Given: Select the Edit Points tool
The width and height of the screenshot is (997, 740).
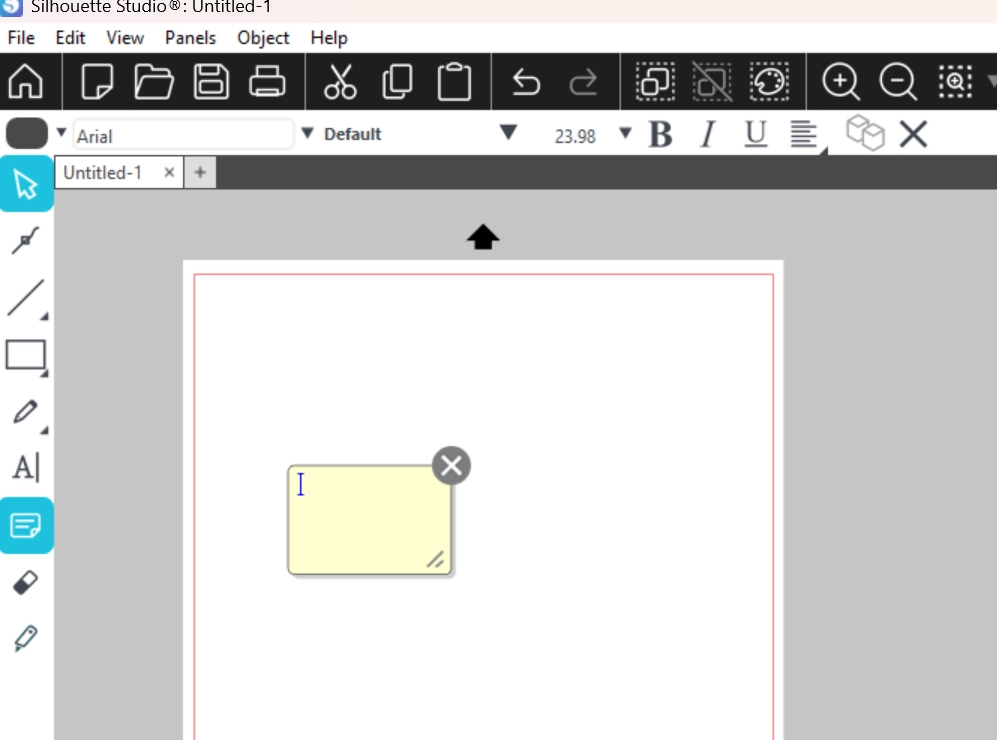Looking at the screenshot, I should (26, 240).
